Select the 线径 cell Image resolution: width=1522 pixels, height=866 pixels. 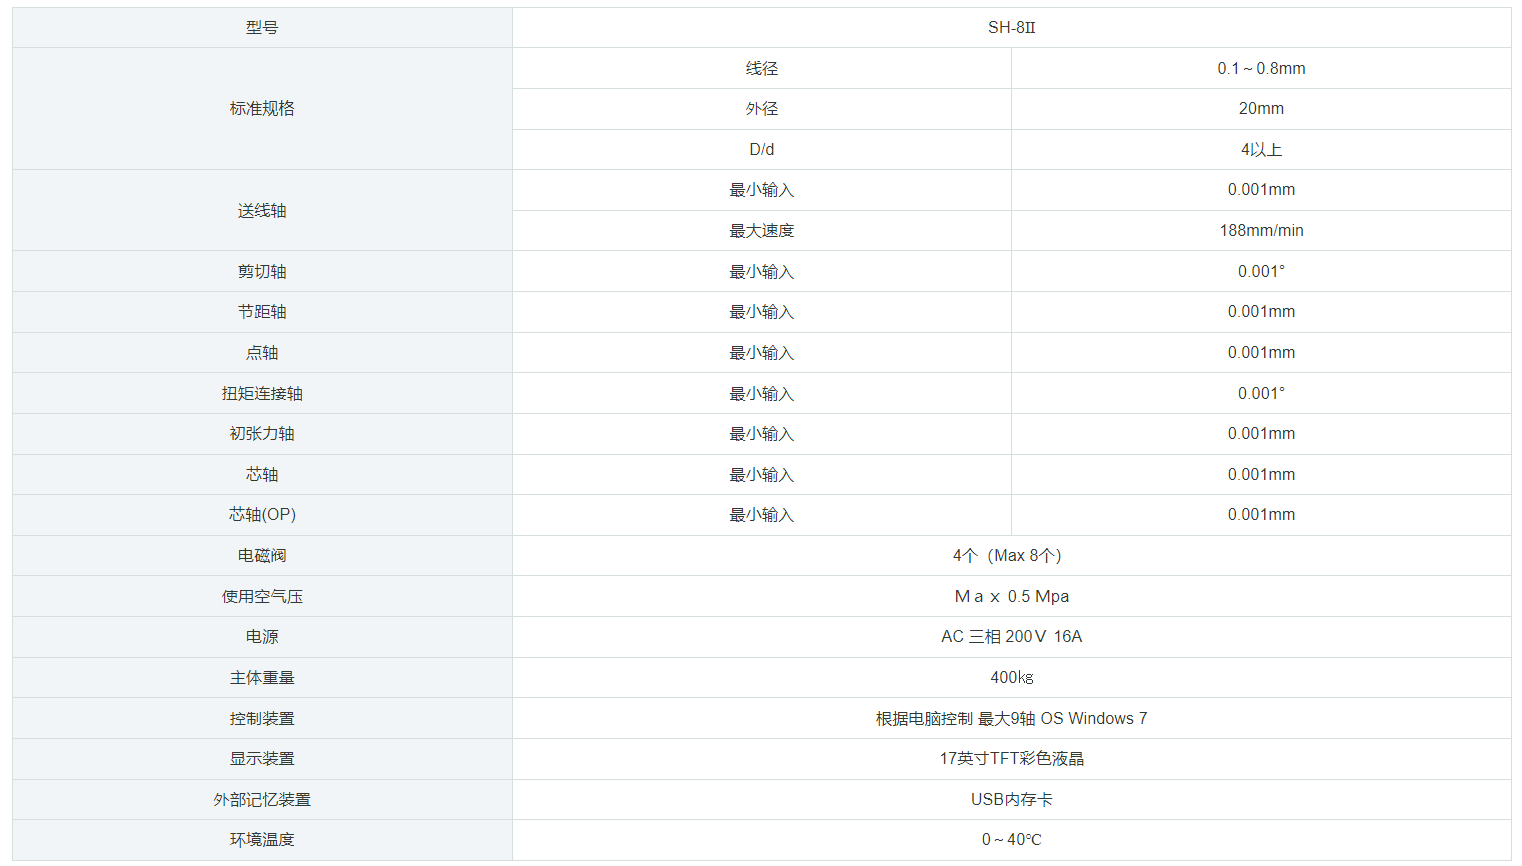tap(761, 69)
